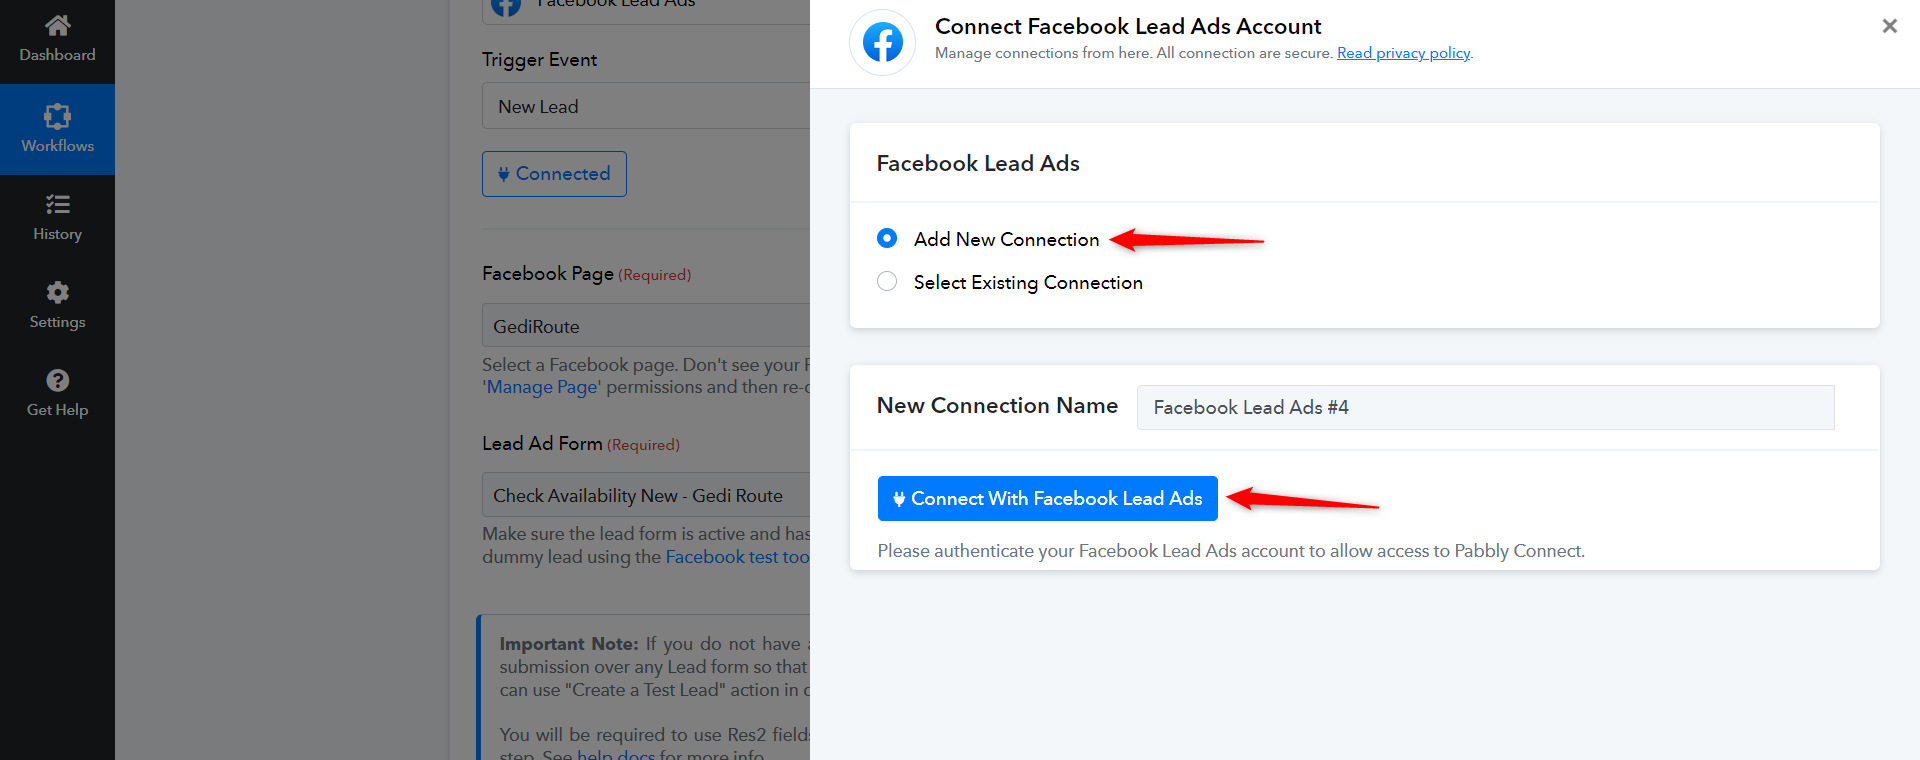The image size is (1920, 760).
Task: Click plug icon on Connect With Facebook button
Action: coord(899,499)
